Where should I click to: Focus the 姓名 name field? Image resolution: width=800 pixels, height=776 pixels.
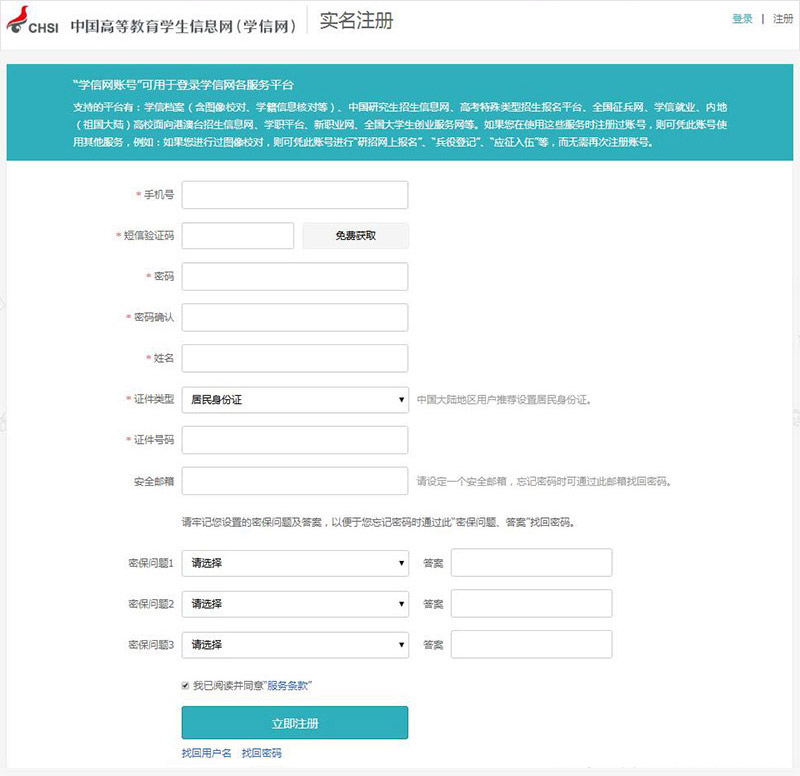point(295,358)
